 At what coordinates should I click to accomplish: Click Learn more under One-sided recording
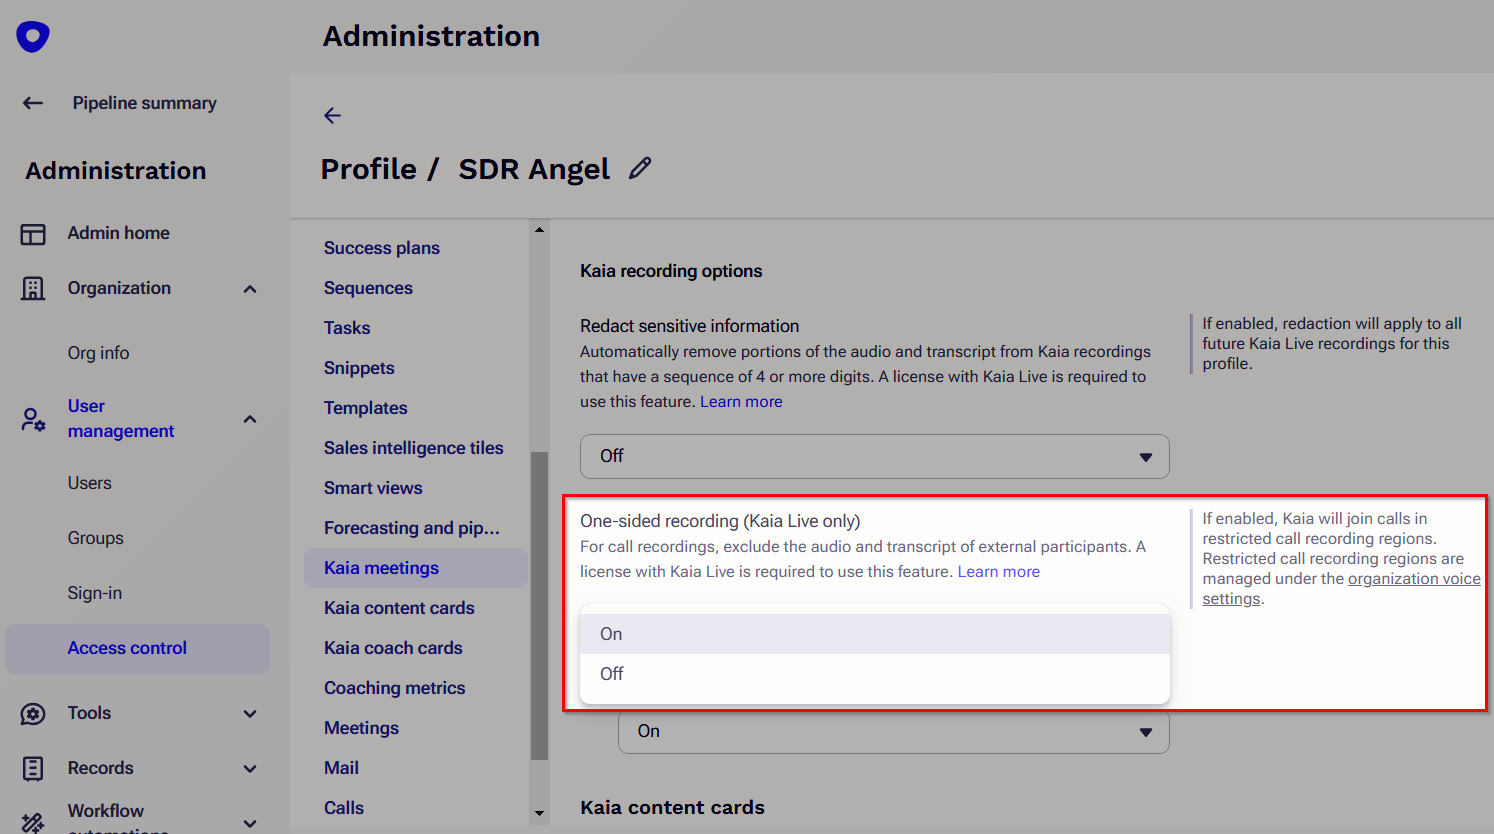pyautogui.click(x=998, y=572)
